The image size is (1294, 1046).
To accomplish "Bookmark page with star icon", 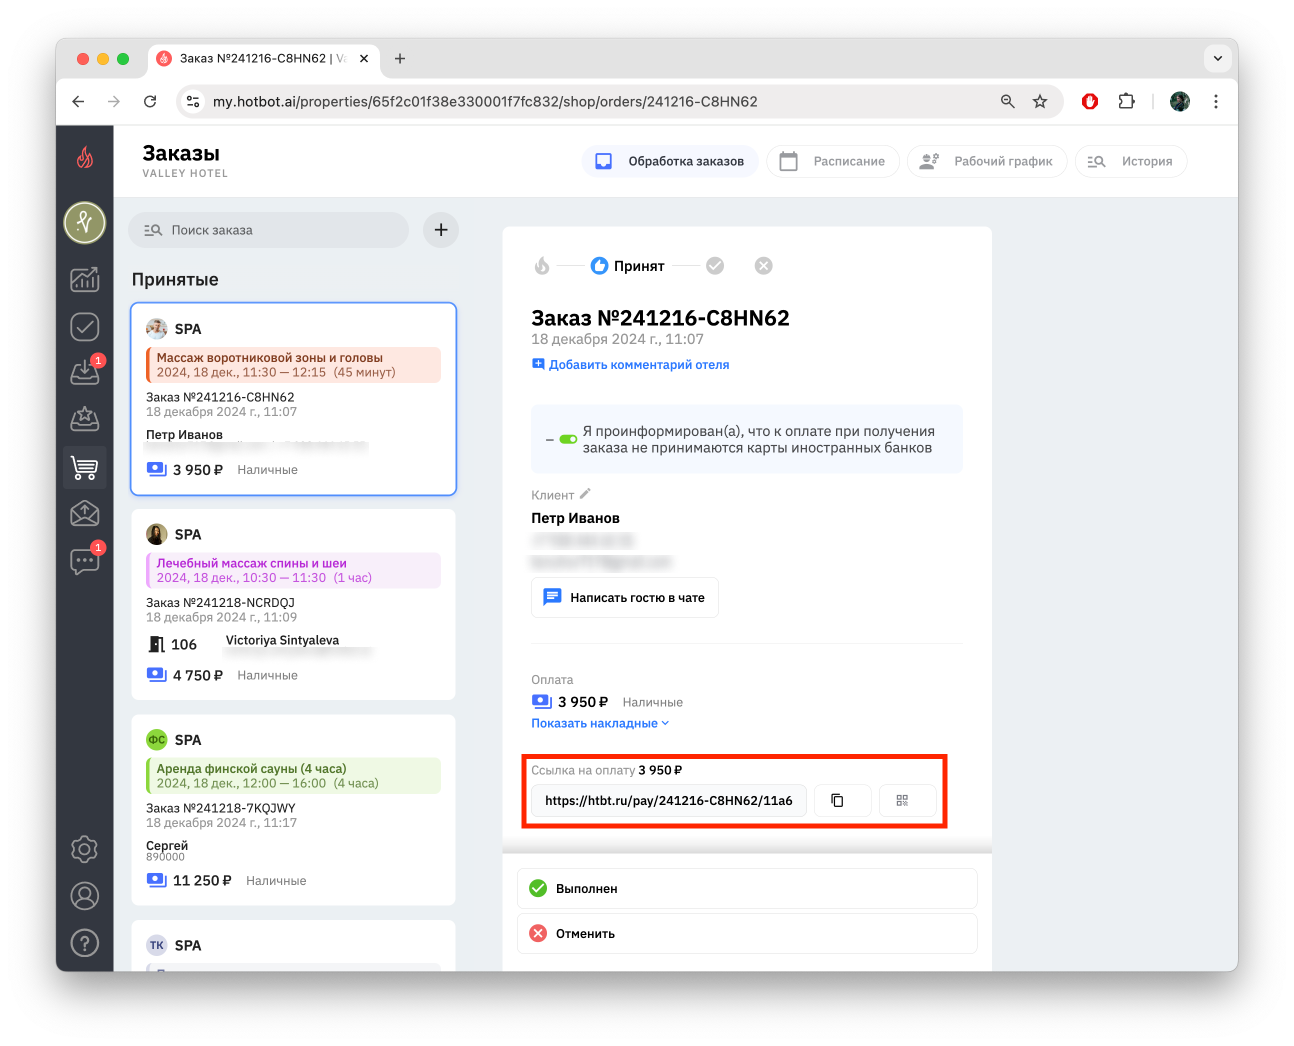I will coord(1040,101).
